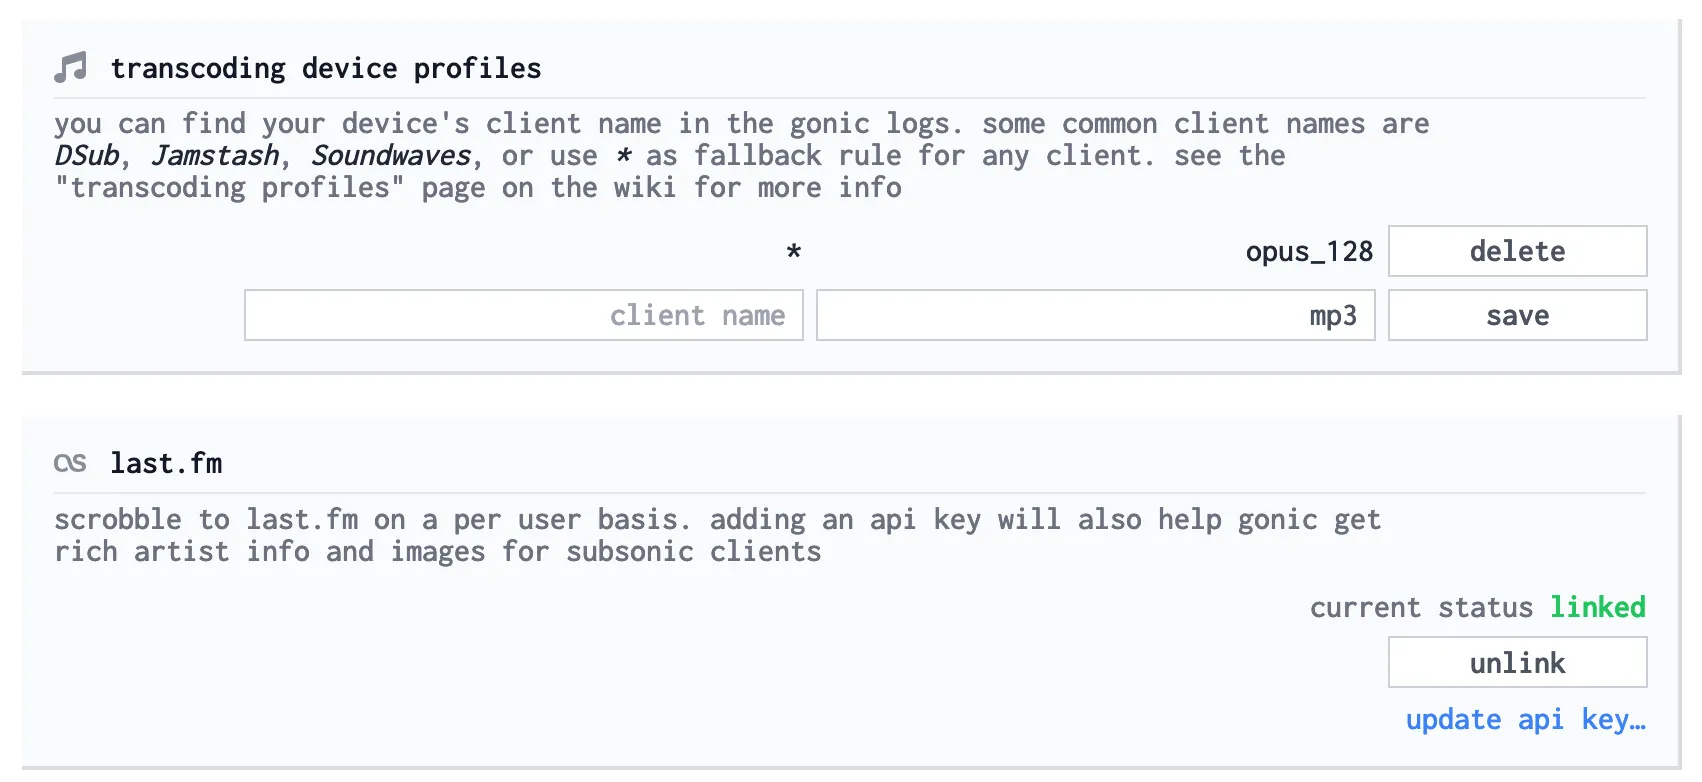Open the update api key link
This screenshot has height=782, width=1702.
click(1525, 720)
